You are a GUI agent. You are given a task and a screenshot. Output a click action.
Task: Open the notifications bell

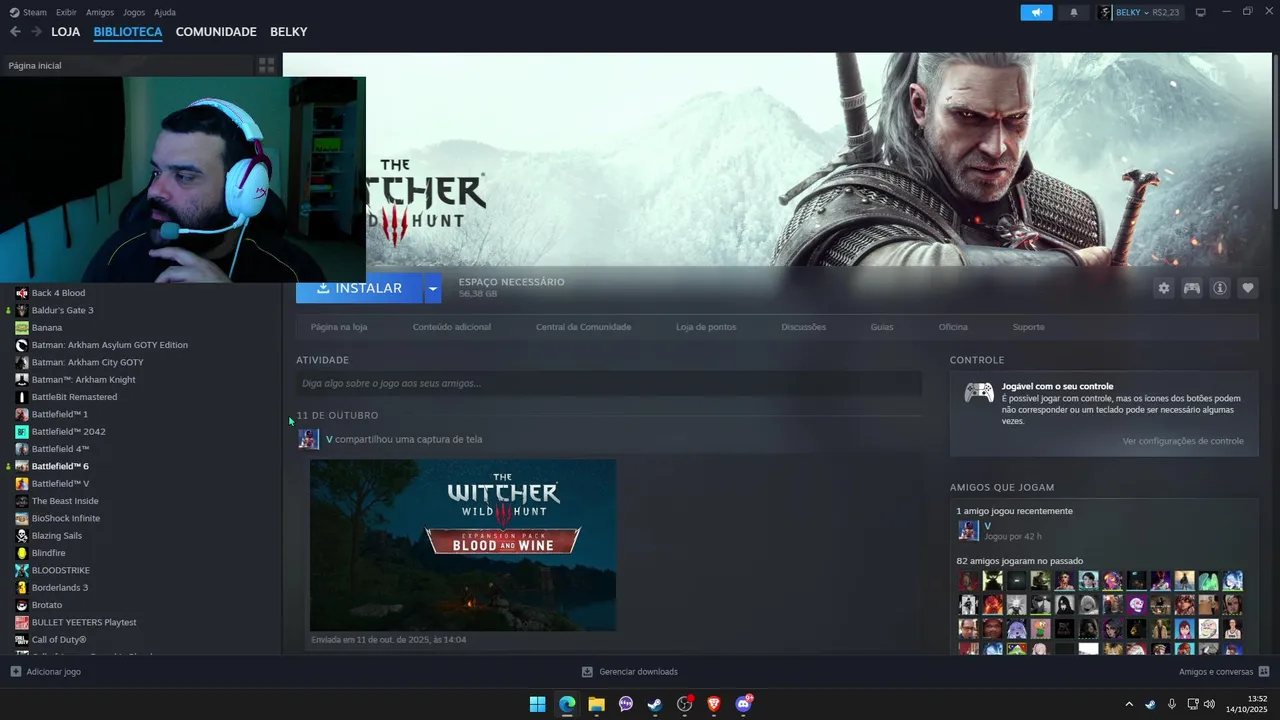(1074, 12)
